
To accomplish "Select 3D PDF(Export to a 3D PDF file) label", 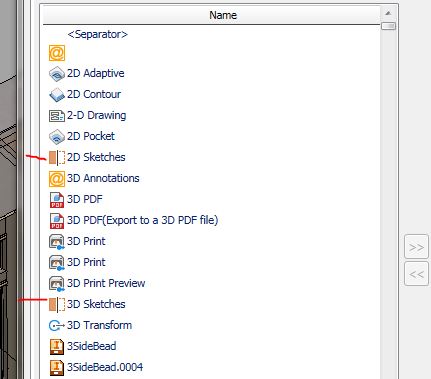I will [142, 220].
